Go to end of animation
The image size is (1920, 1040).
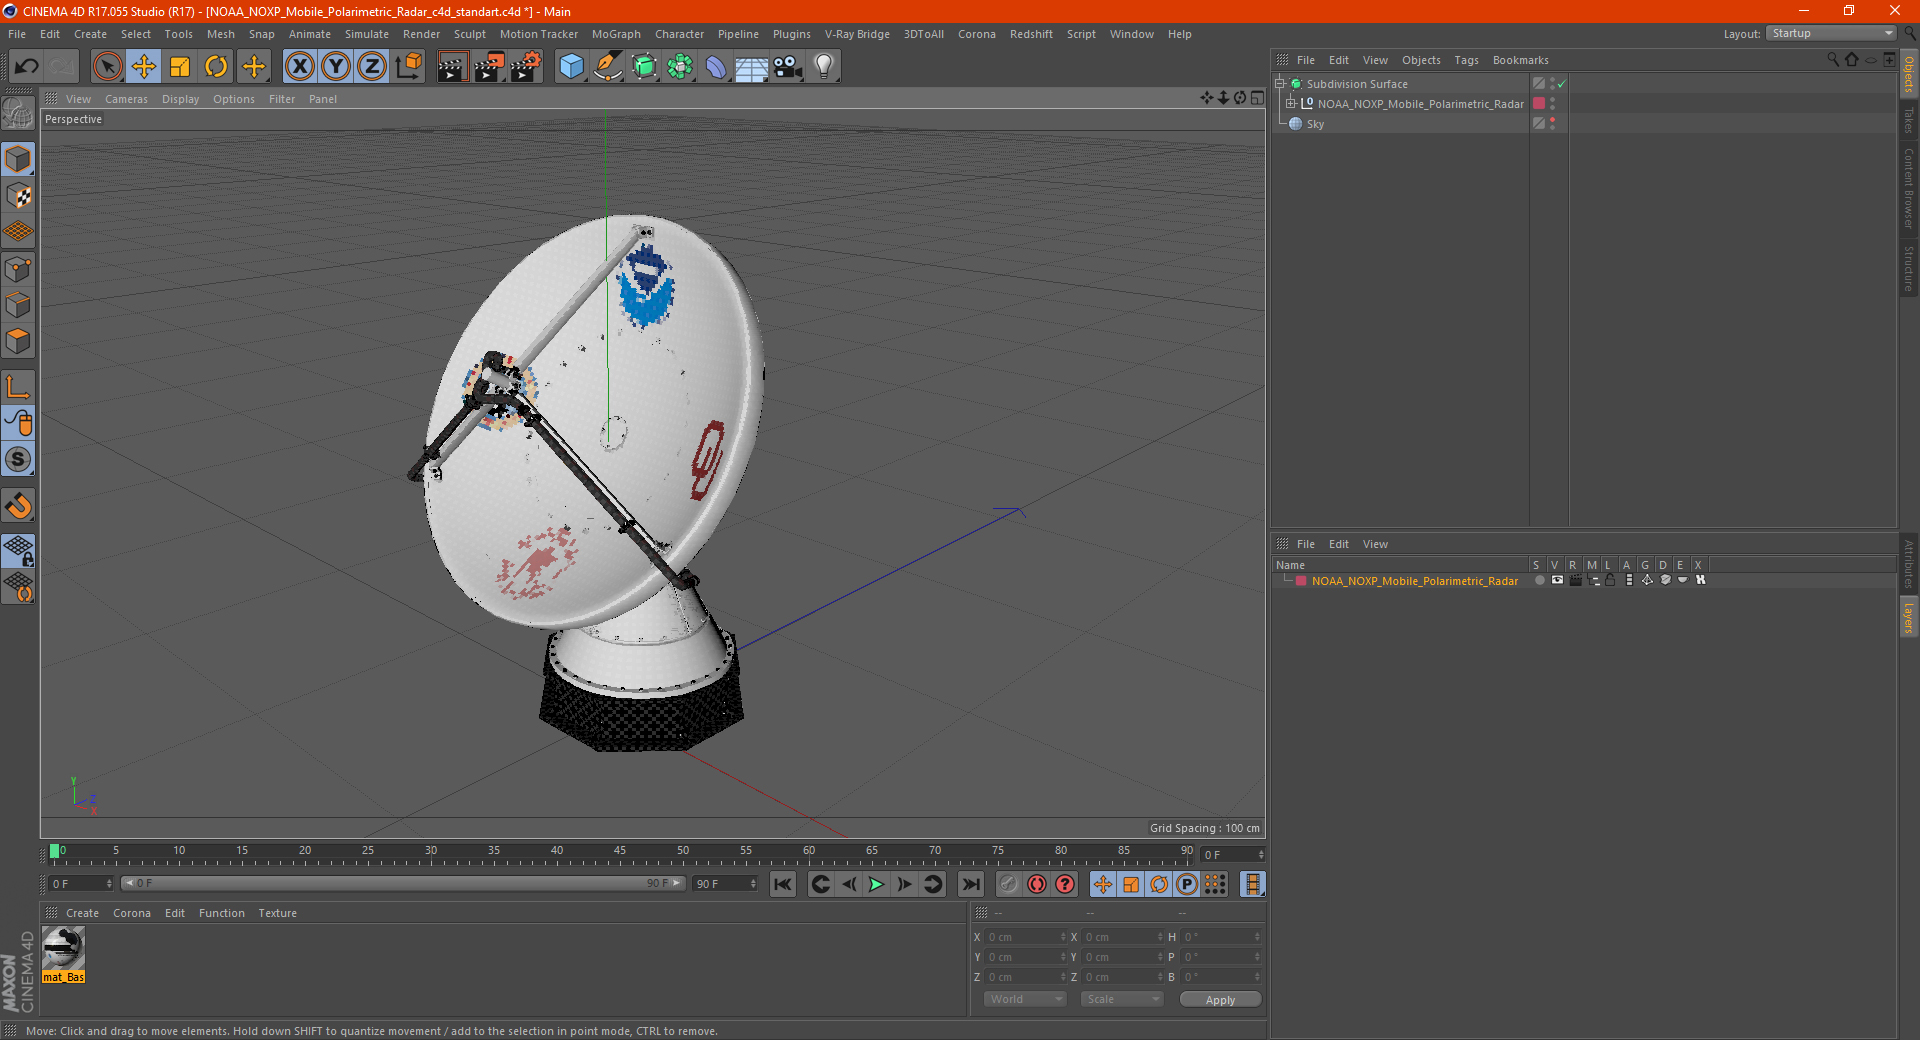click(x=970, y=884)
